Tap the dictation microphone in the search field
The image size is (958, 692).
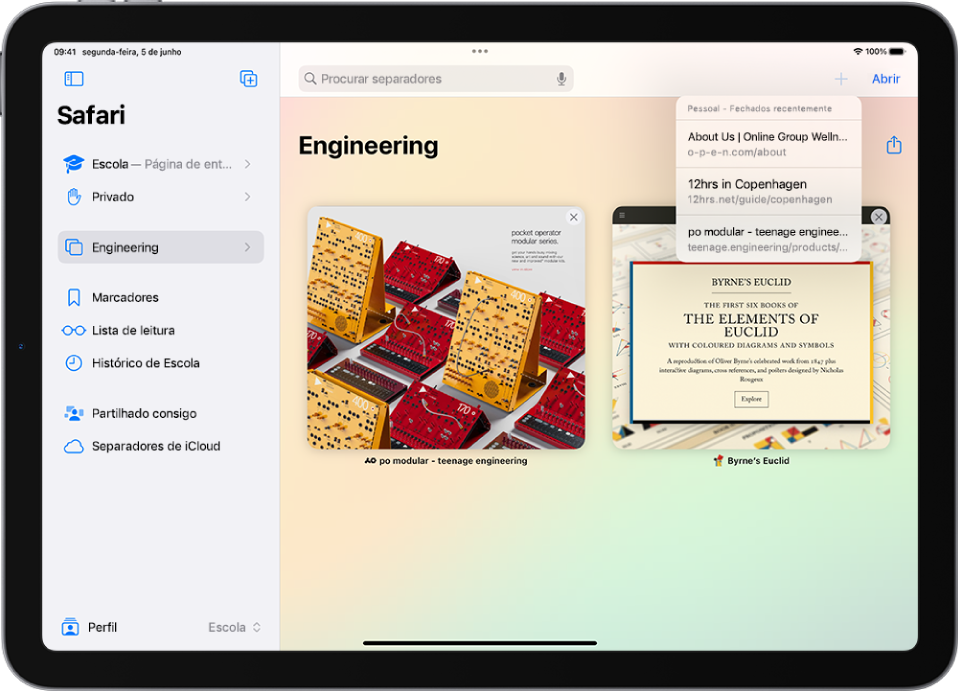[560, 78]
